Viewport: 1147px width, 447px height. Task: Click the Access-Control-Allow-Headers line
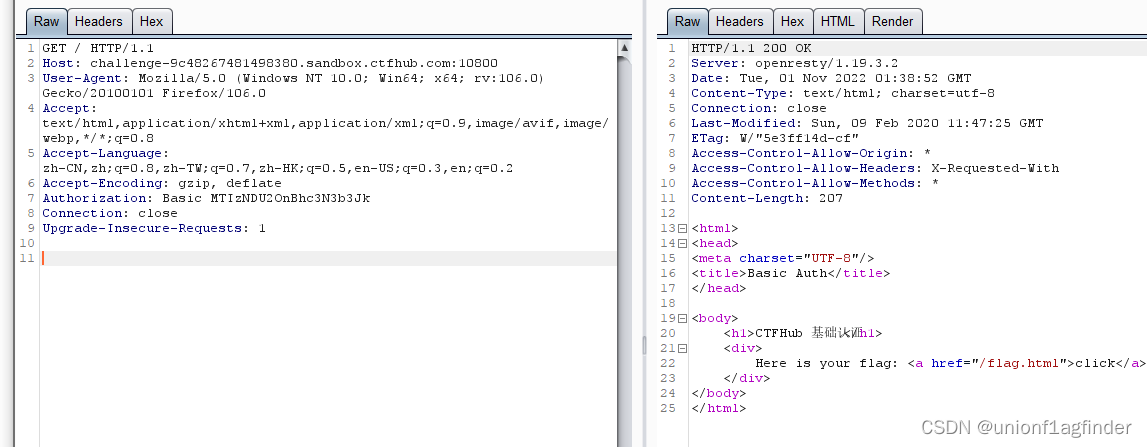(875, 168)
